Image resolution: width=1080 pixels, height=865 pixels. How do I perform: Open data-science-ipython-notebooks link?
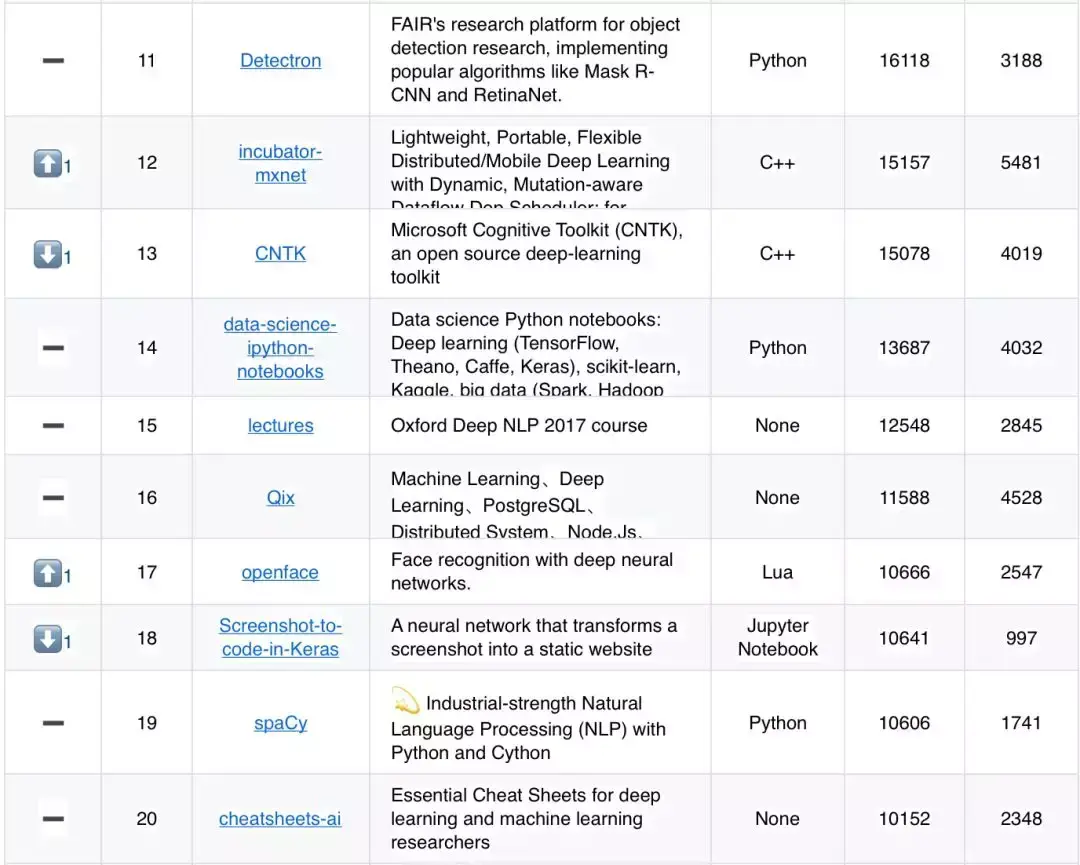280,348
